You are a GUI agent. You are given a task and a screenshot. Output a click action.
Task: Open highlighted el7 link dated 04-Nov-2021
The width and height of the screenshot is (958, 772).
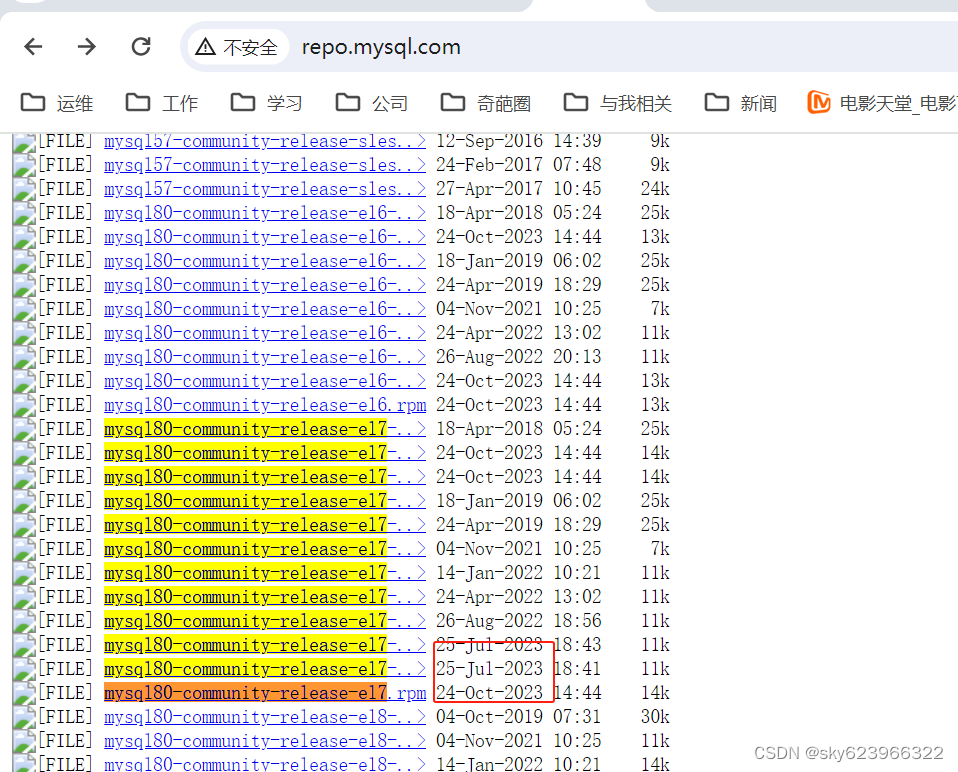coord(265,549)
